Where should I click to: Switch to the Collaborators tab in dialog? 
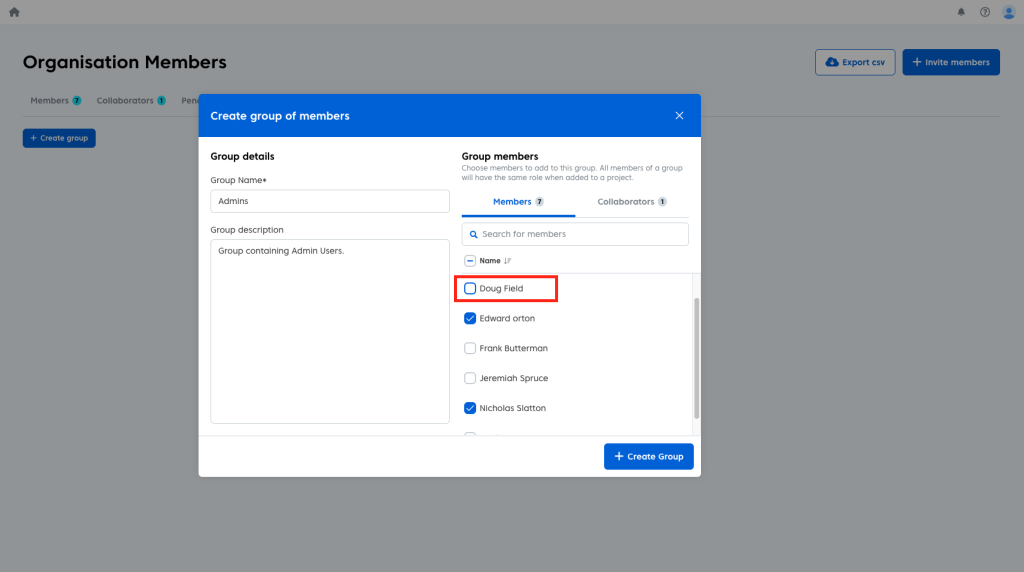pos(632,202)
